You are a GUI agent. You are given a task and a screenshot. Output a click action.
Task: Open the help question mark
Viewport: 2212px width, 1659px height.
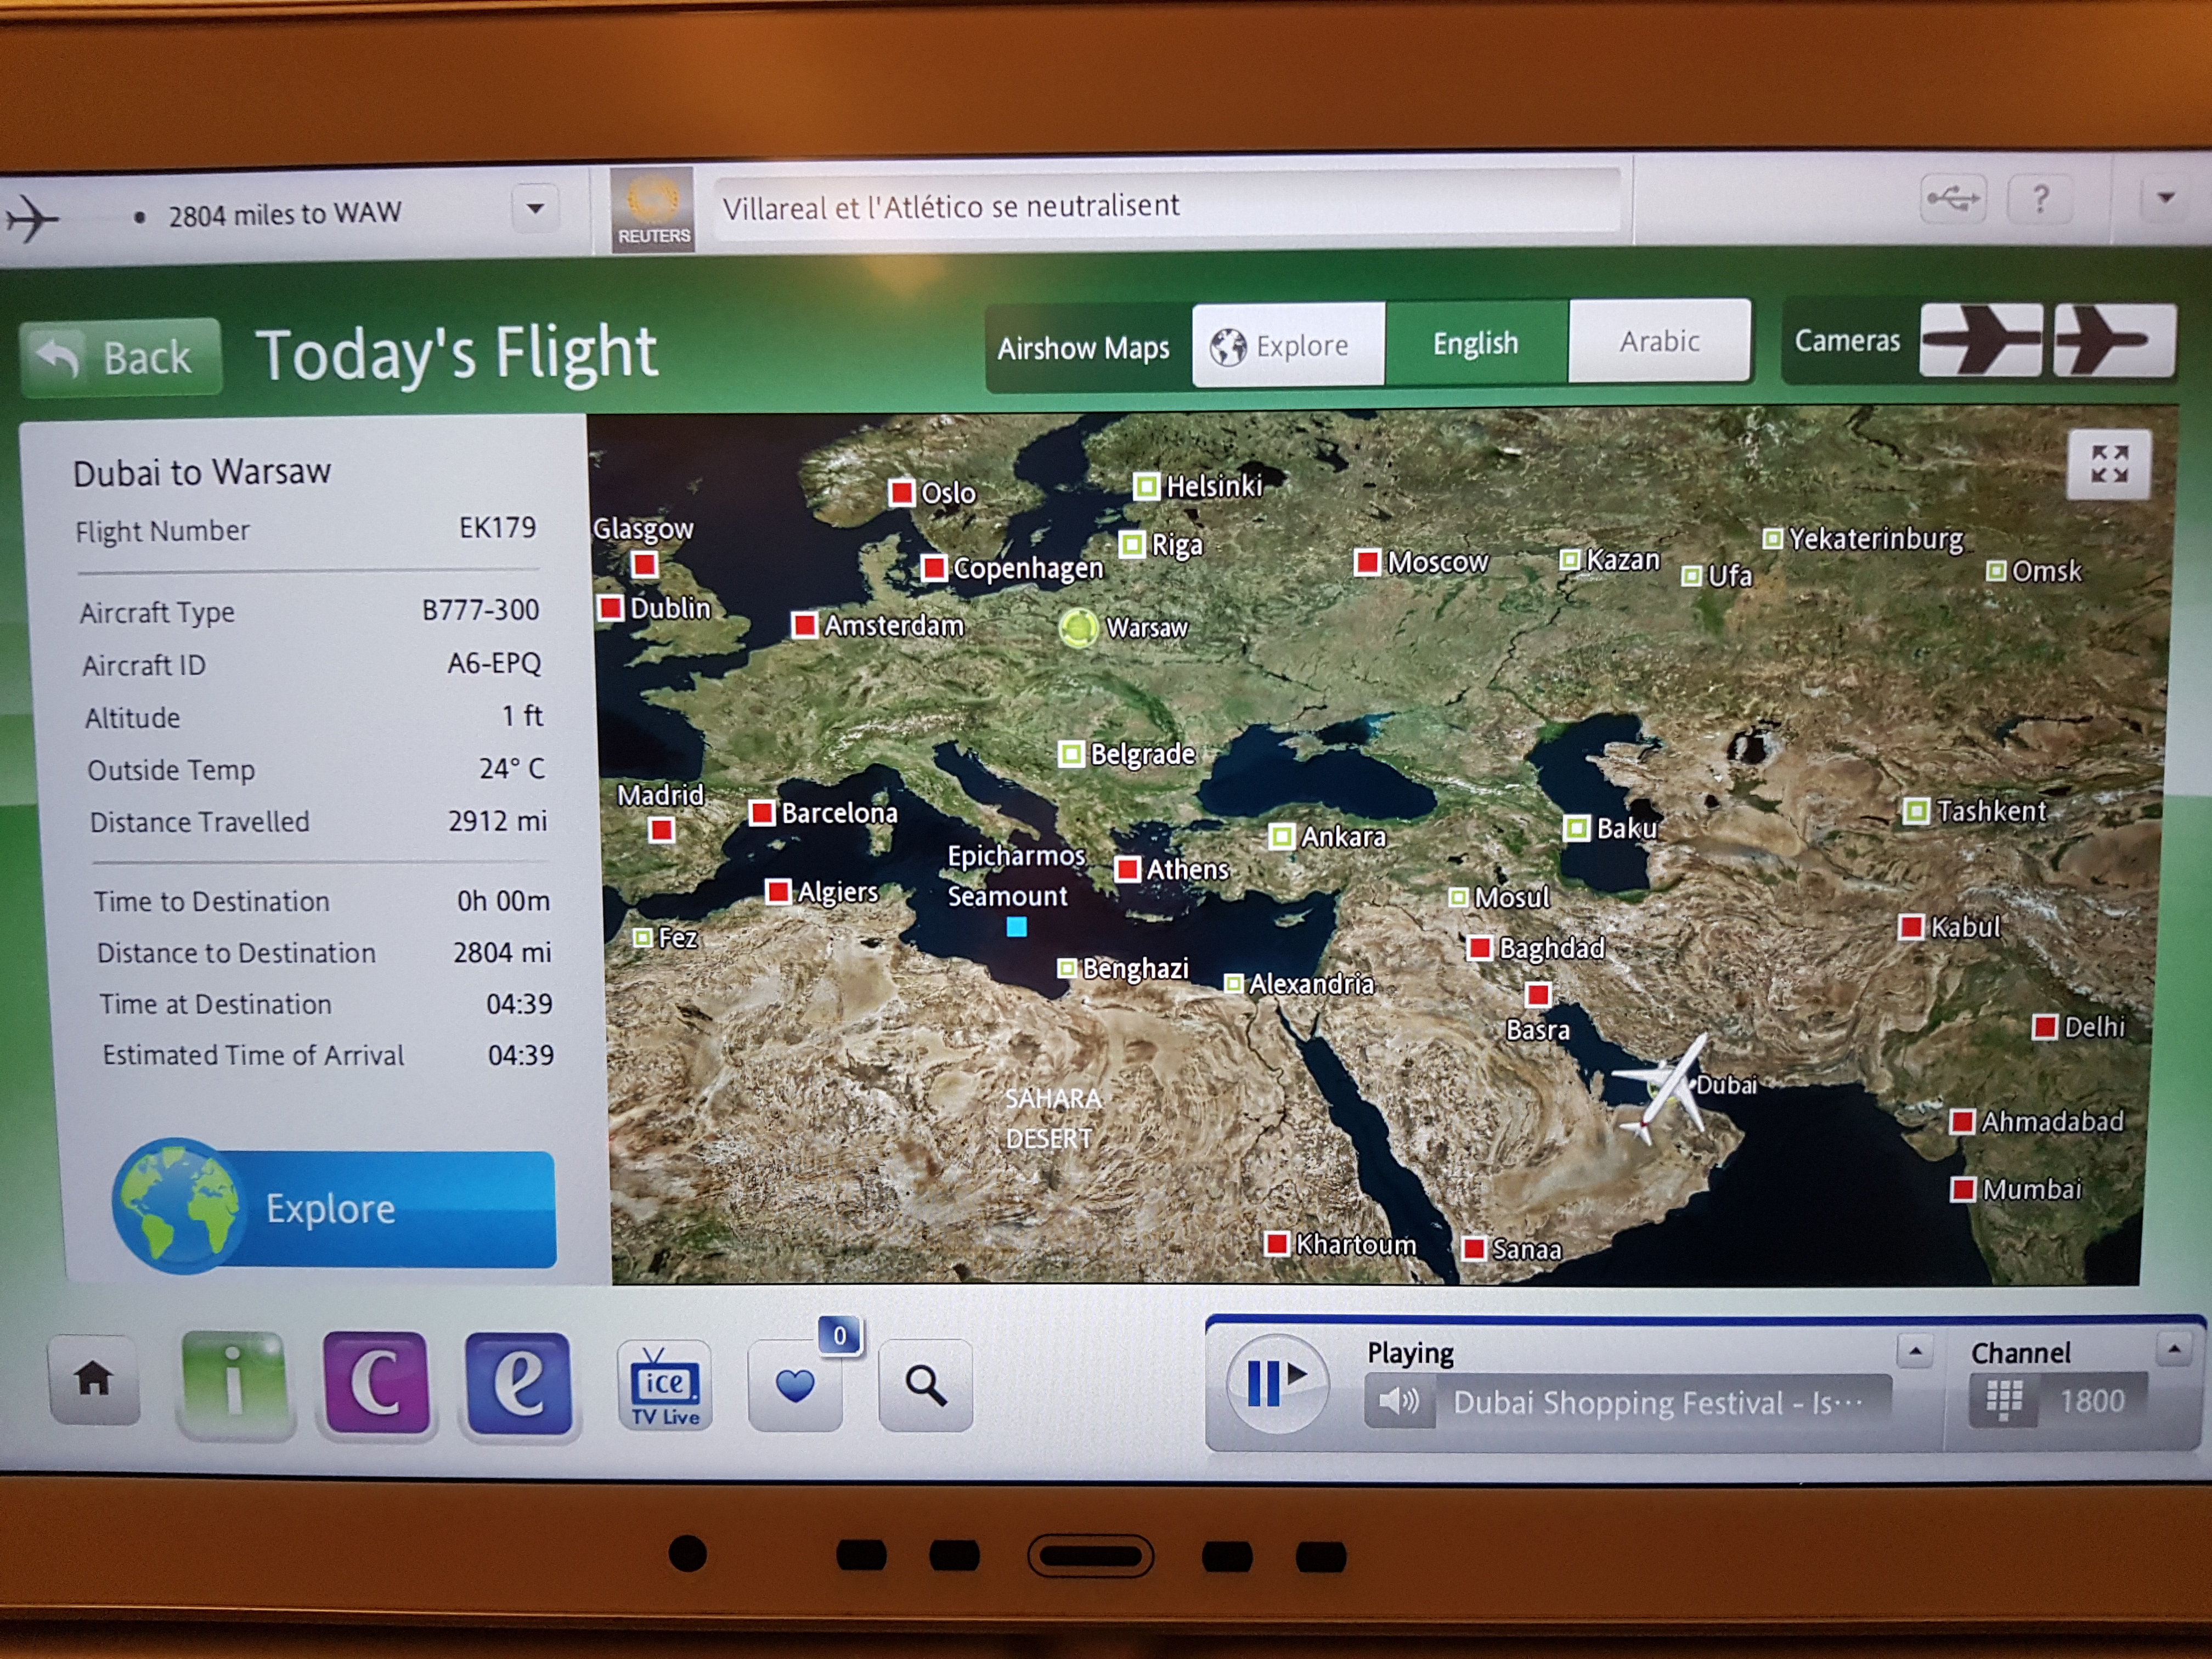pos(2040,199)
